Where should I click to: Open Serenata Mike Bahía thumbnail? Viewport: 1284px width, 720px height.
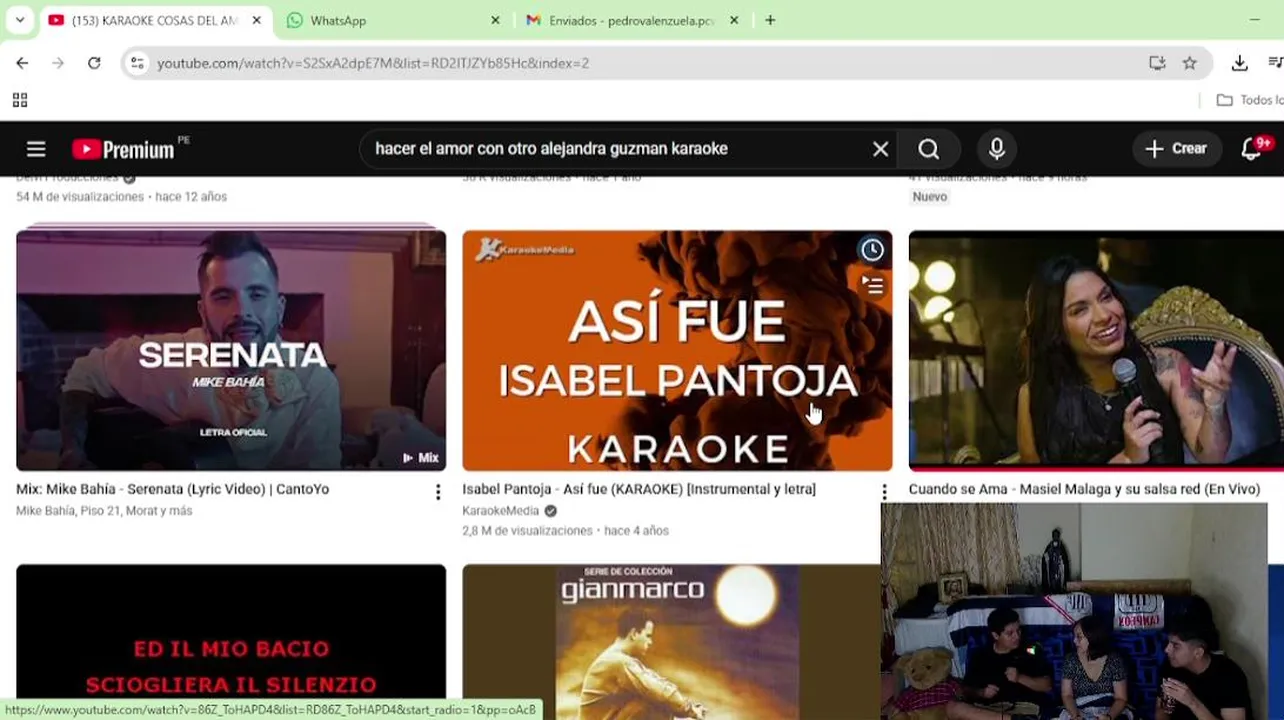[x=231, y=350]
